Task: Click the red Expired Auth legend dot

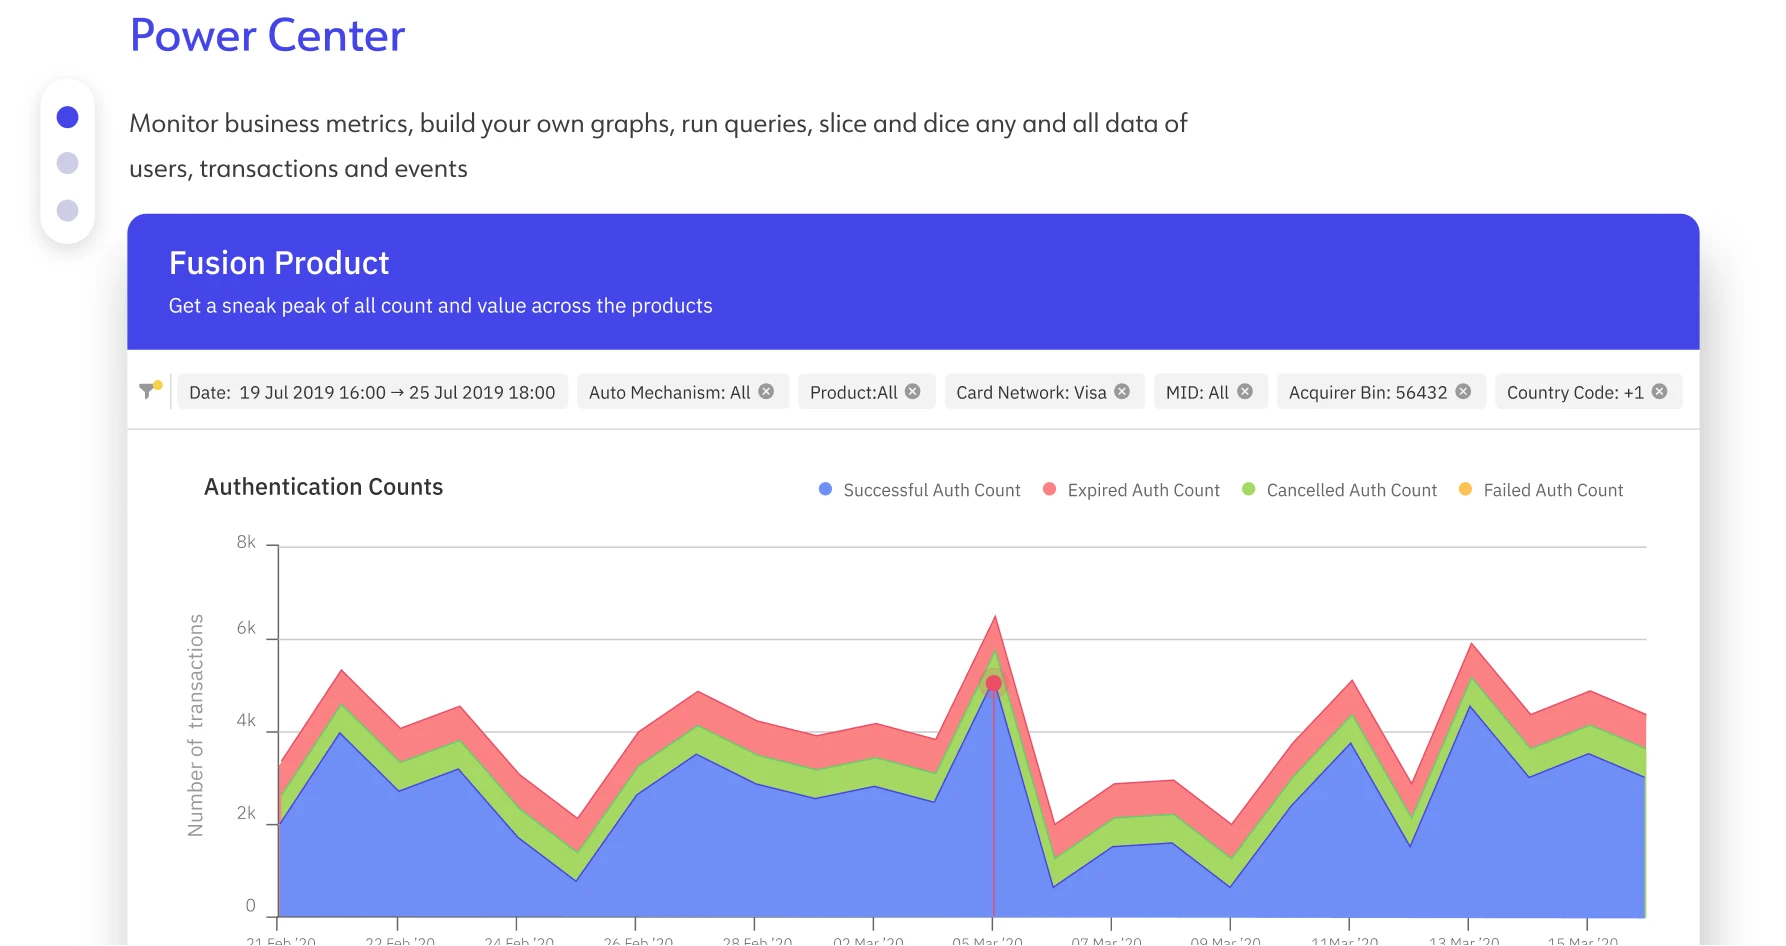Action: [1049, 489]
